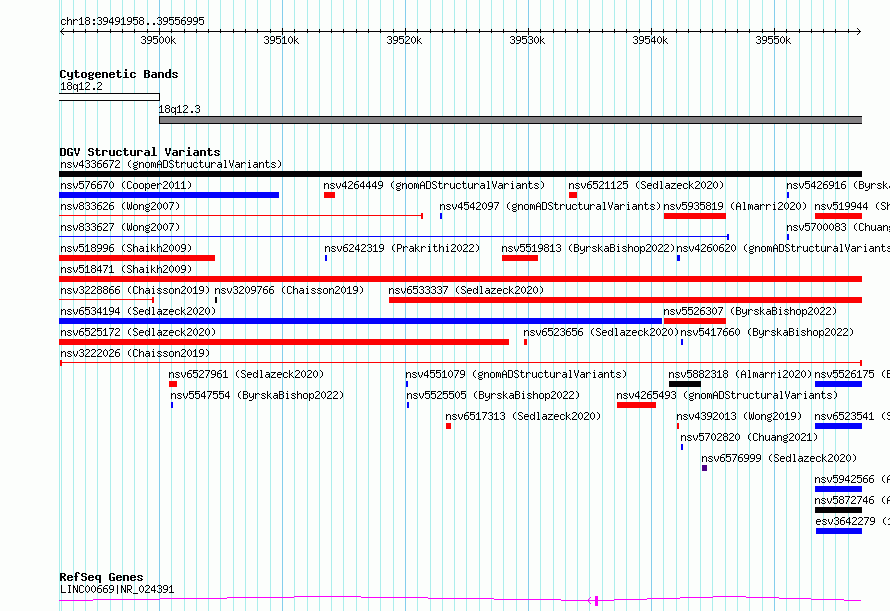Select nsv4392013 (Wong2019) label
The height and width of the screenshot is (611, 890).
click(x=739, y=416)
